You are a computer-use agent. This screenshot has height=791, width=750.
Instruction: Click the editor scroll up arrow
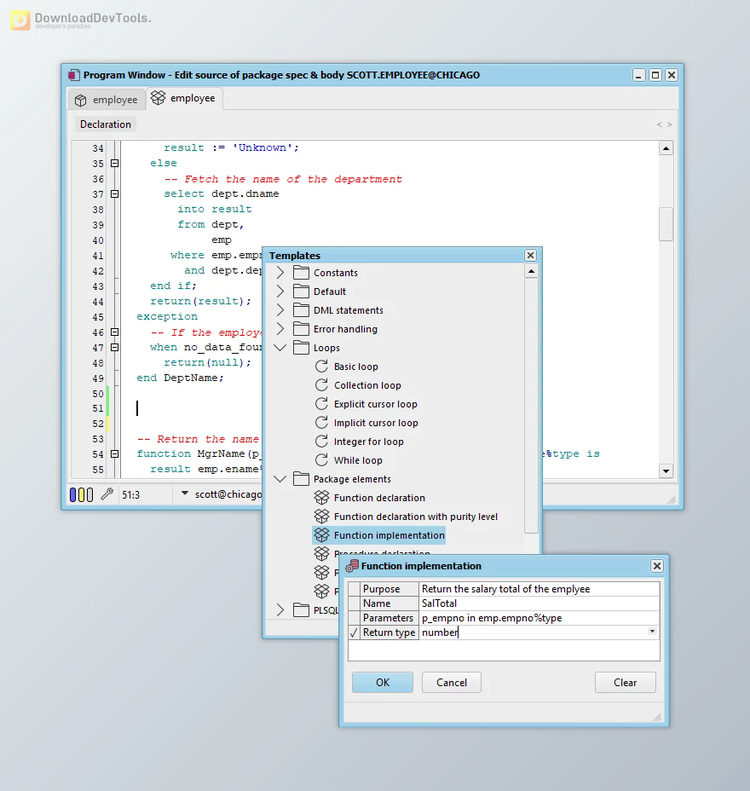(666, 148)
